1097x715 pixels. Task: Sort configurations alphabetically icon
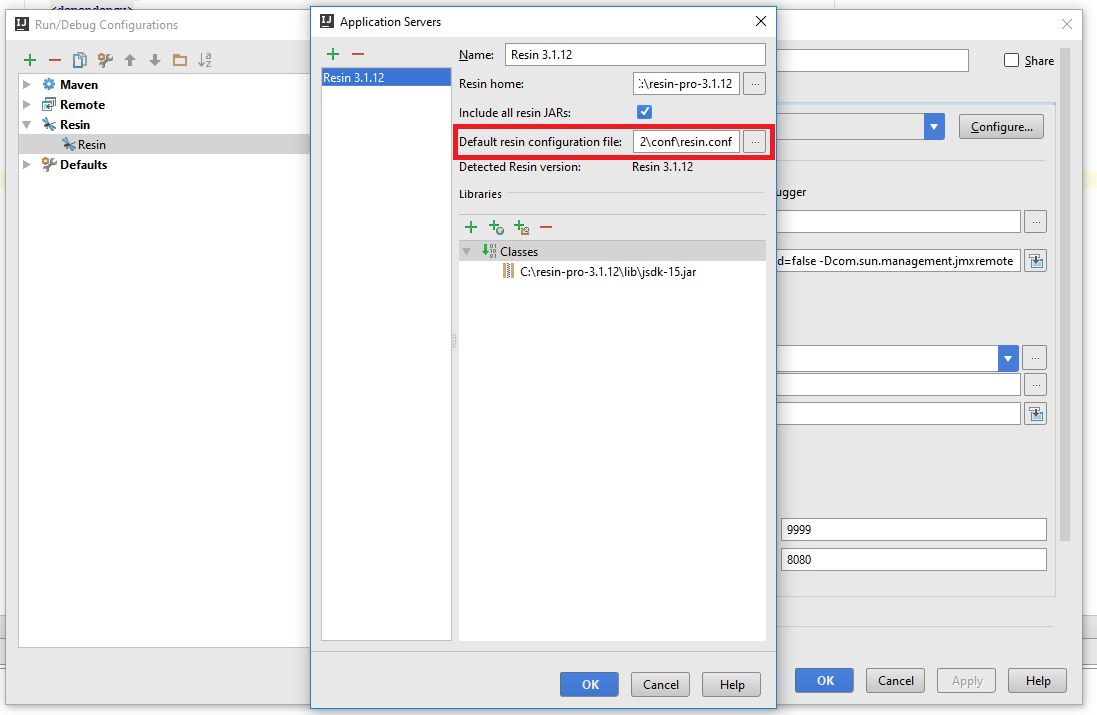204,60
